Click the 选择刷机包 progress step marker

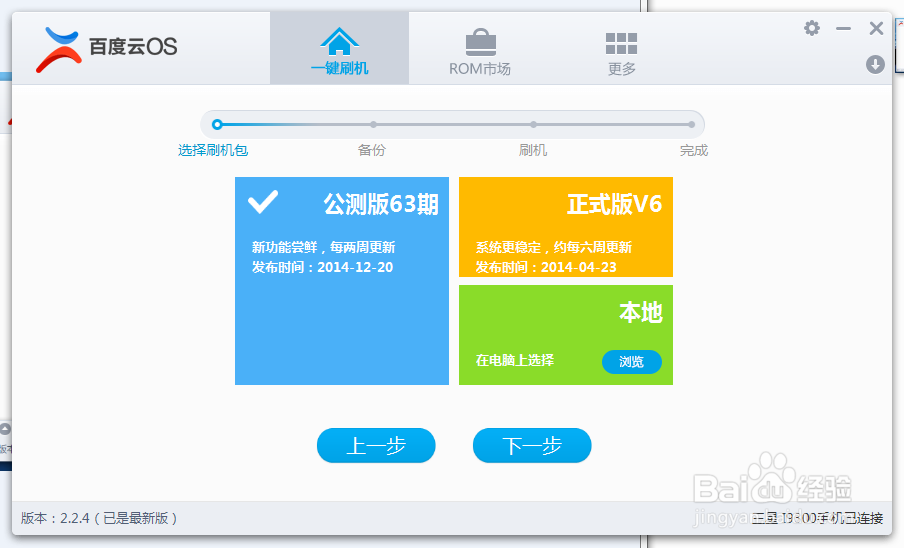click(x=217, y=124)
